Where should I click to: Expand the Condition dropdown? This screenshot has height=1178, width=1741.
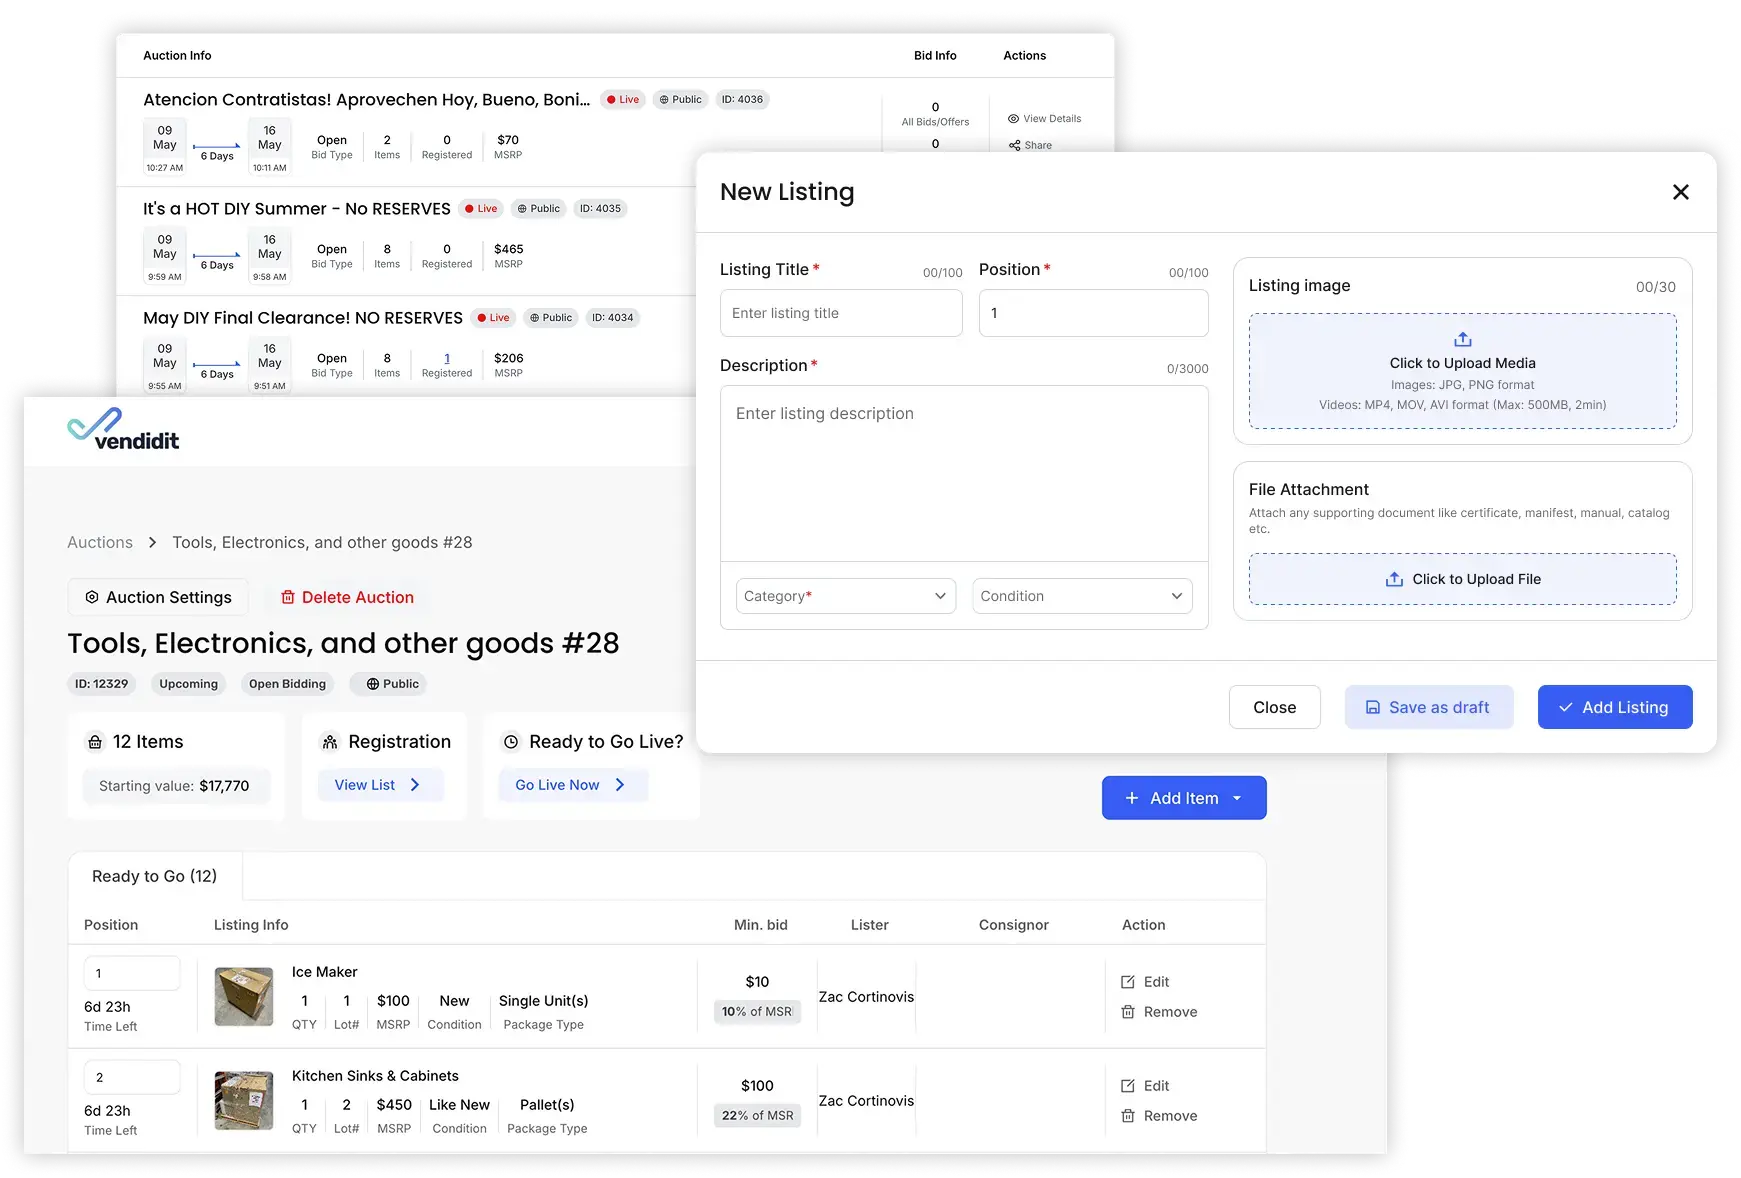(1082, 596)
